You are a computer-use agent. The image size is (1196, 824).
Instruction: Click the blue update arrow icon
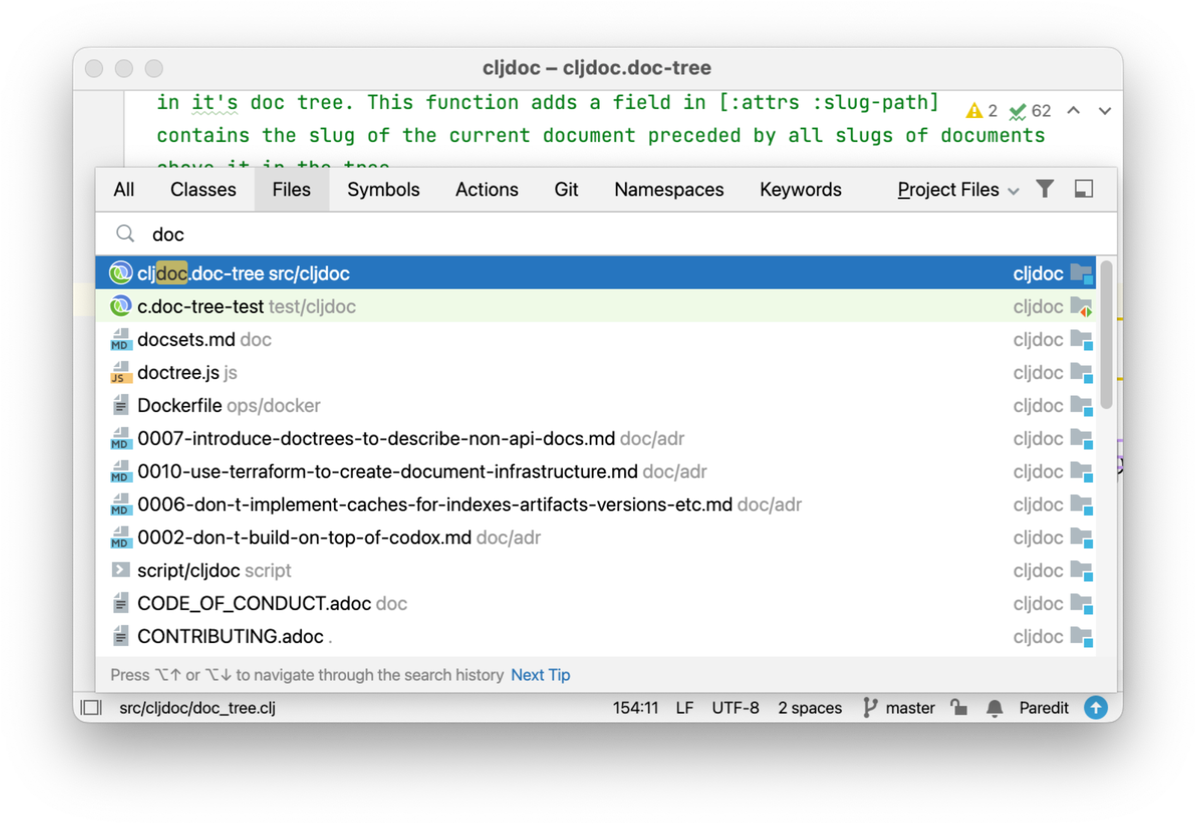[1096, 708]
